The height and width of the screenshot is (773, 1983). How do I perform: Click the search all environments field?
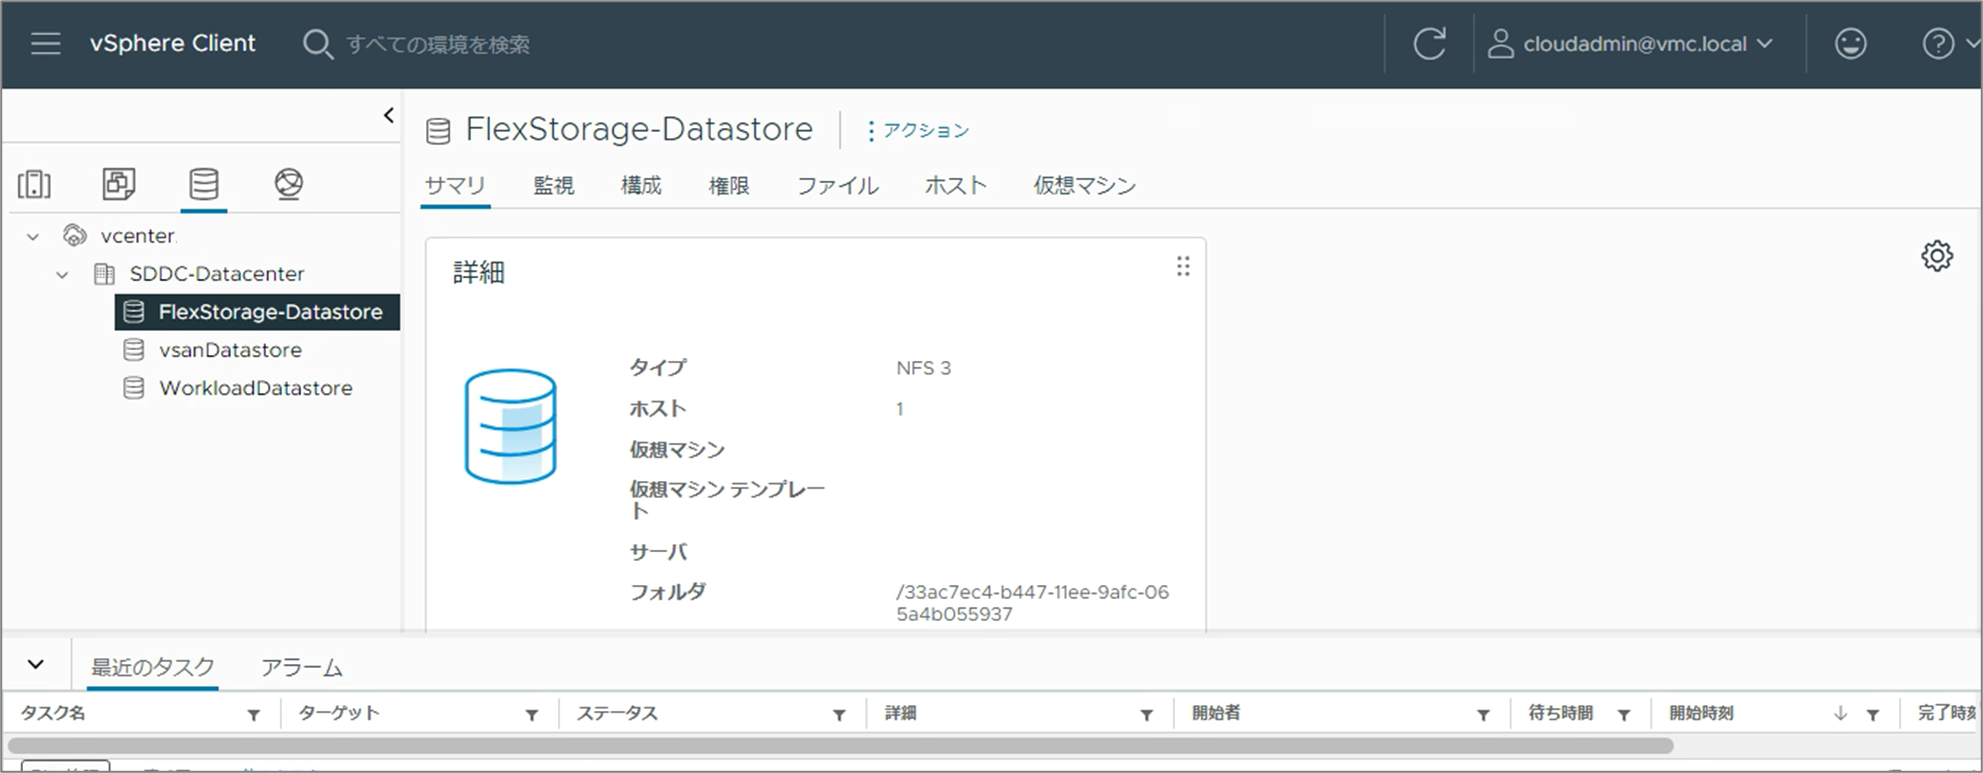click(438, 44)
